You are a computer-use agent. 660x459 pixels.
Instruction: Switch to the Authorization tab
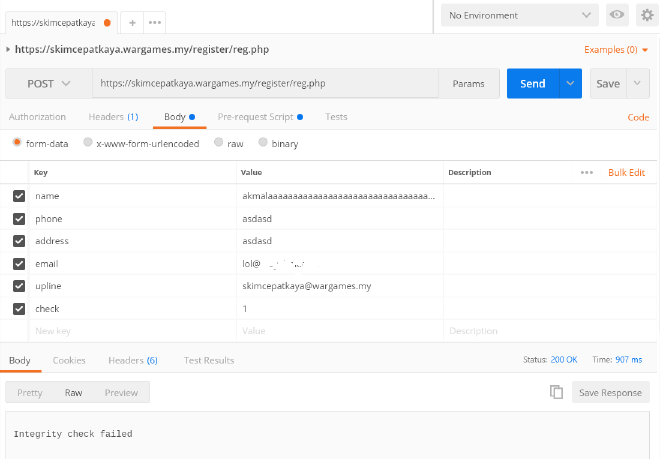click(x=37, y=117)
